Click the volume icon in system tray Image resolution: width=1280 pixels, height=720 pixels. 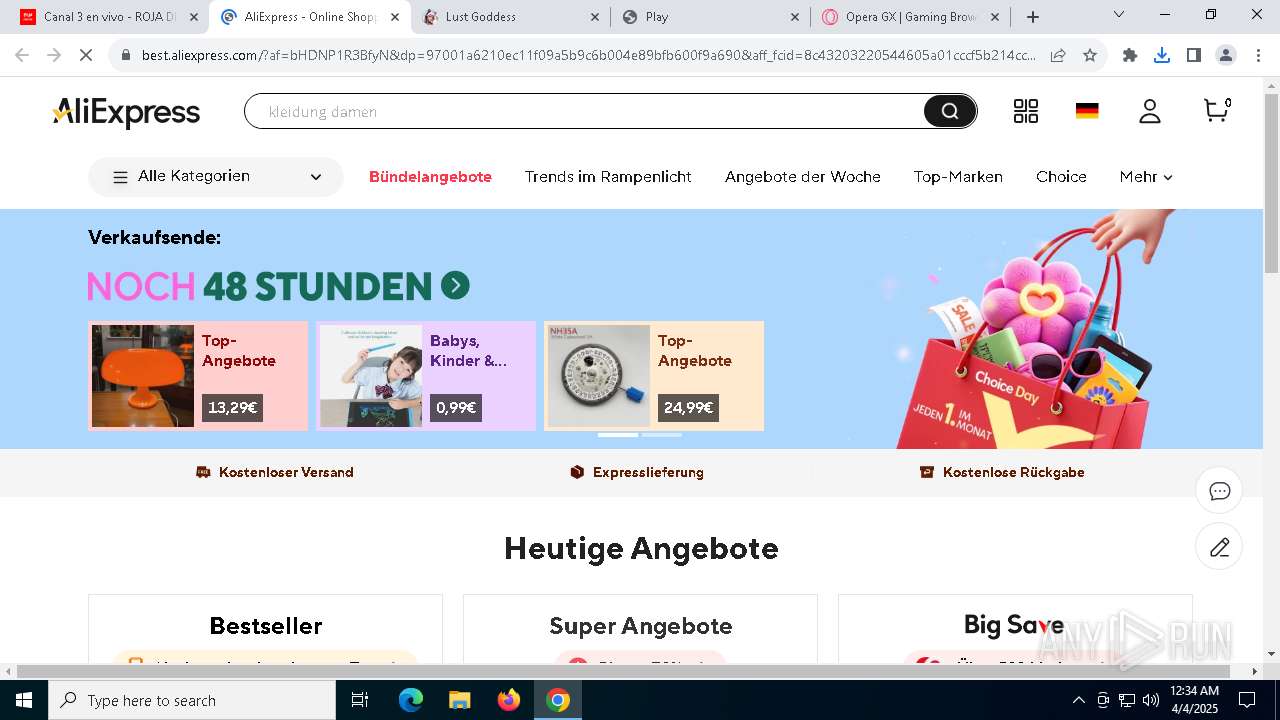pyautogui.click(x=1150, y=700)
